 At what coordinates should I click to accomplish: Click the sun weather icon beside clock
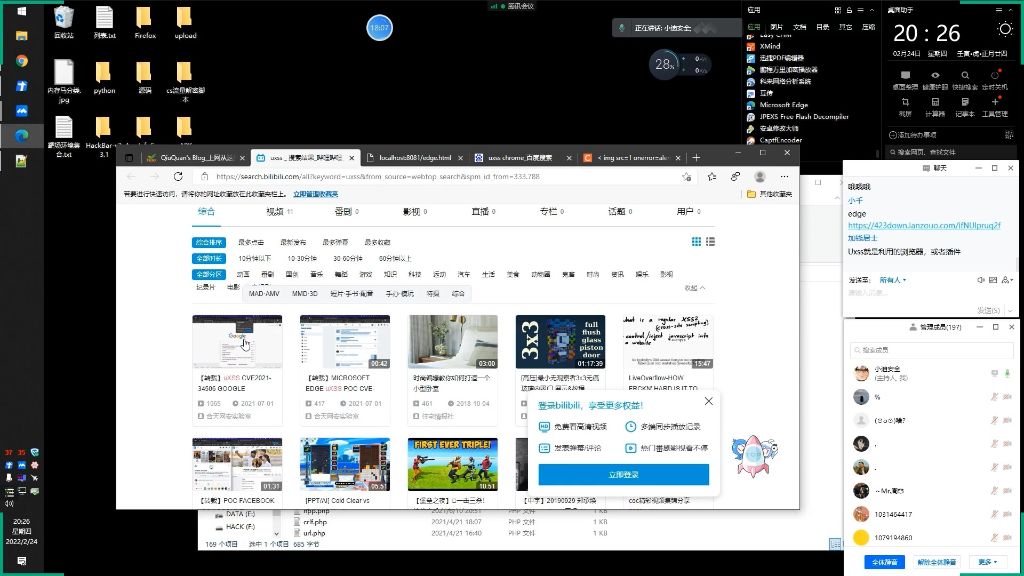pyautogui.click(x=1005, y=29)
